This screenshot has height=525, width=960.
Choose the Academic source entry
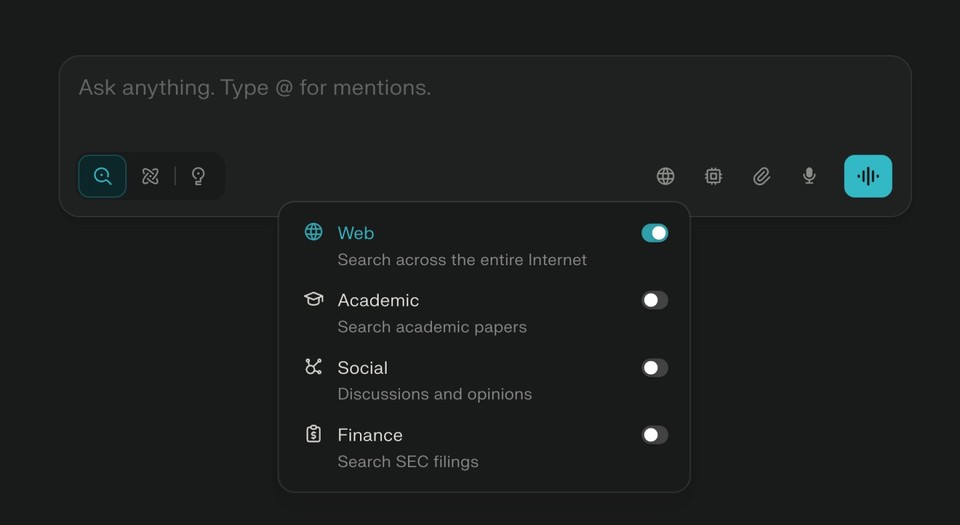point(378,300)
